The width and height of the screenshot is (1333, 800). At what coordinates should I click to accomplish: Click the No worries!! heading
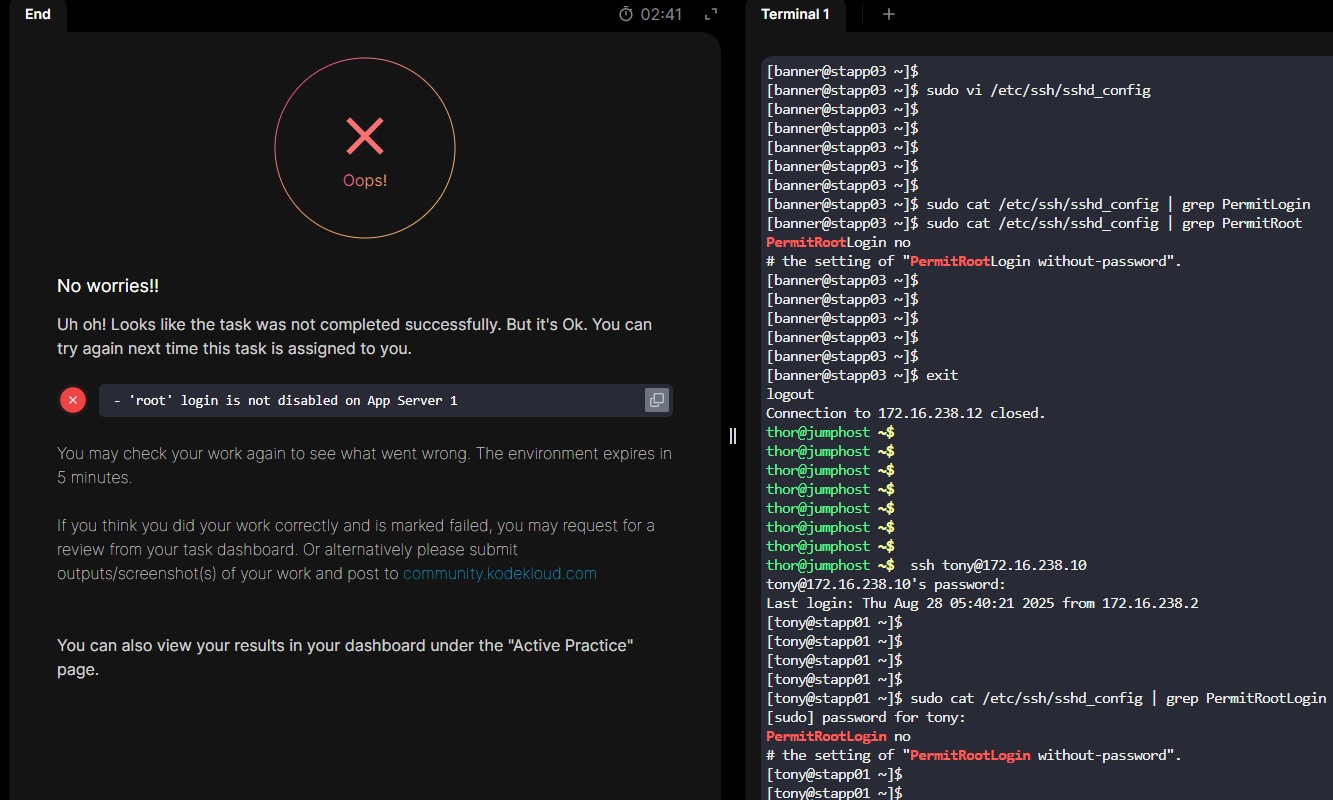click(108, 286)
